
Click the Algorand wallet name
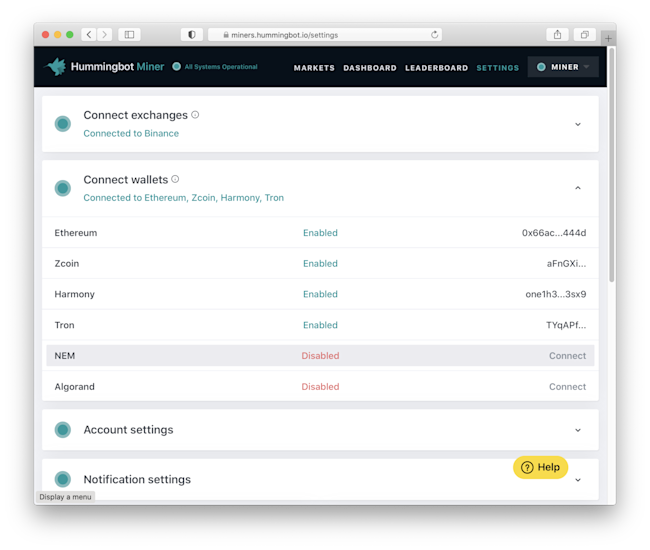(x=75, y=387)
